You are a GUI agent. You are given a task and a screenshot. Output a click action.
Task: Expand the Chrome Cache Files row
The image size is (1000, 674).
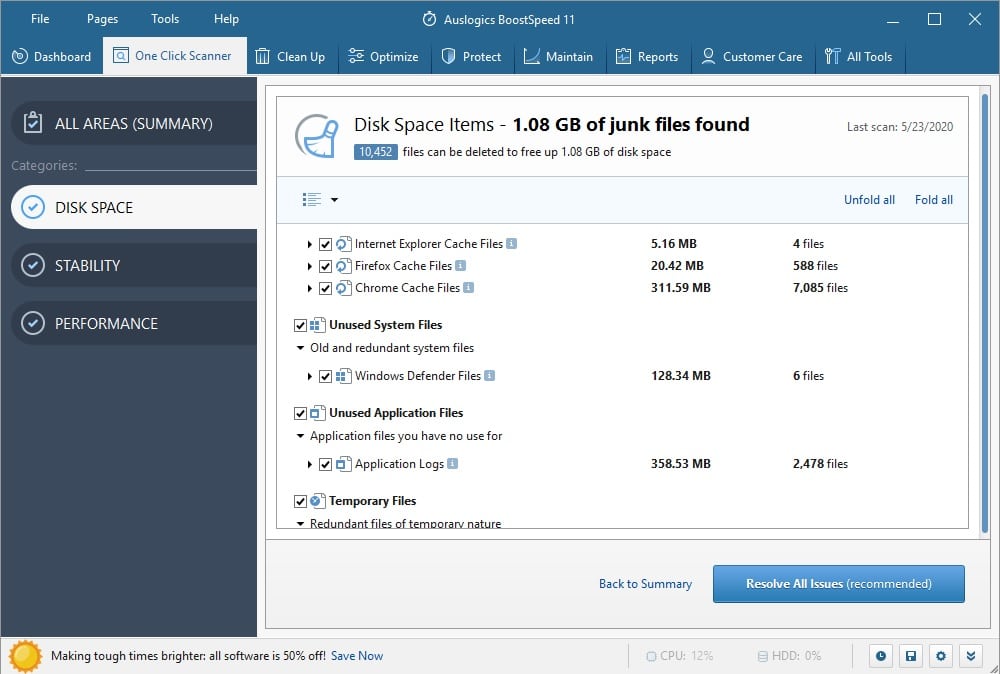point(309,288)
